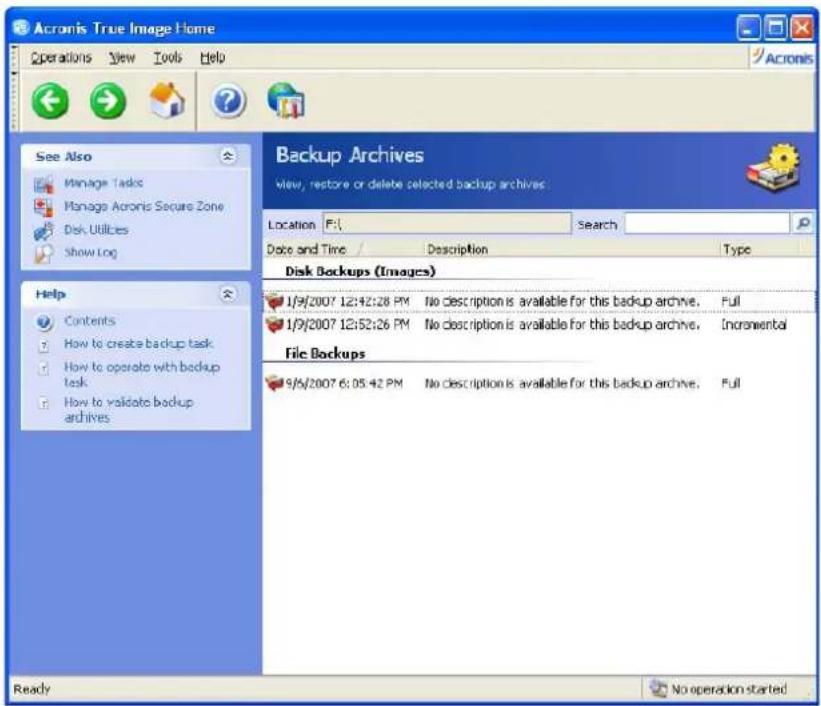Sort by the Date and Time column header
821x706 pixels.
pyautogui.click(x=342, y=249)
